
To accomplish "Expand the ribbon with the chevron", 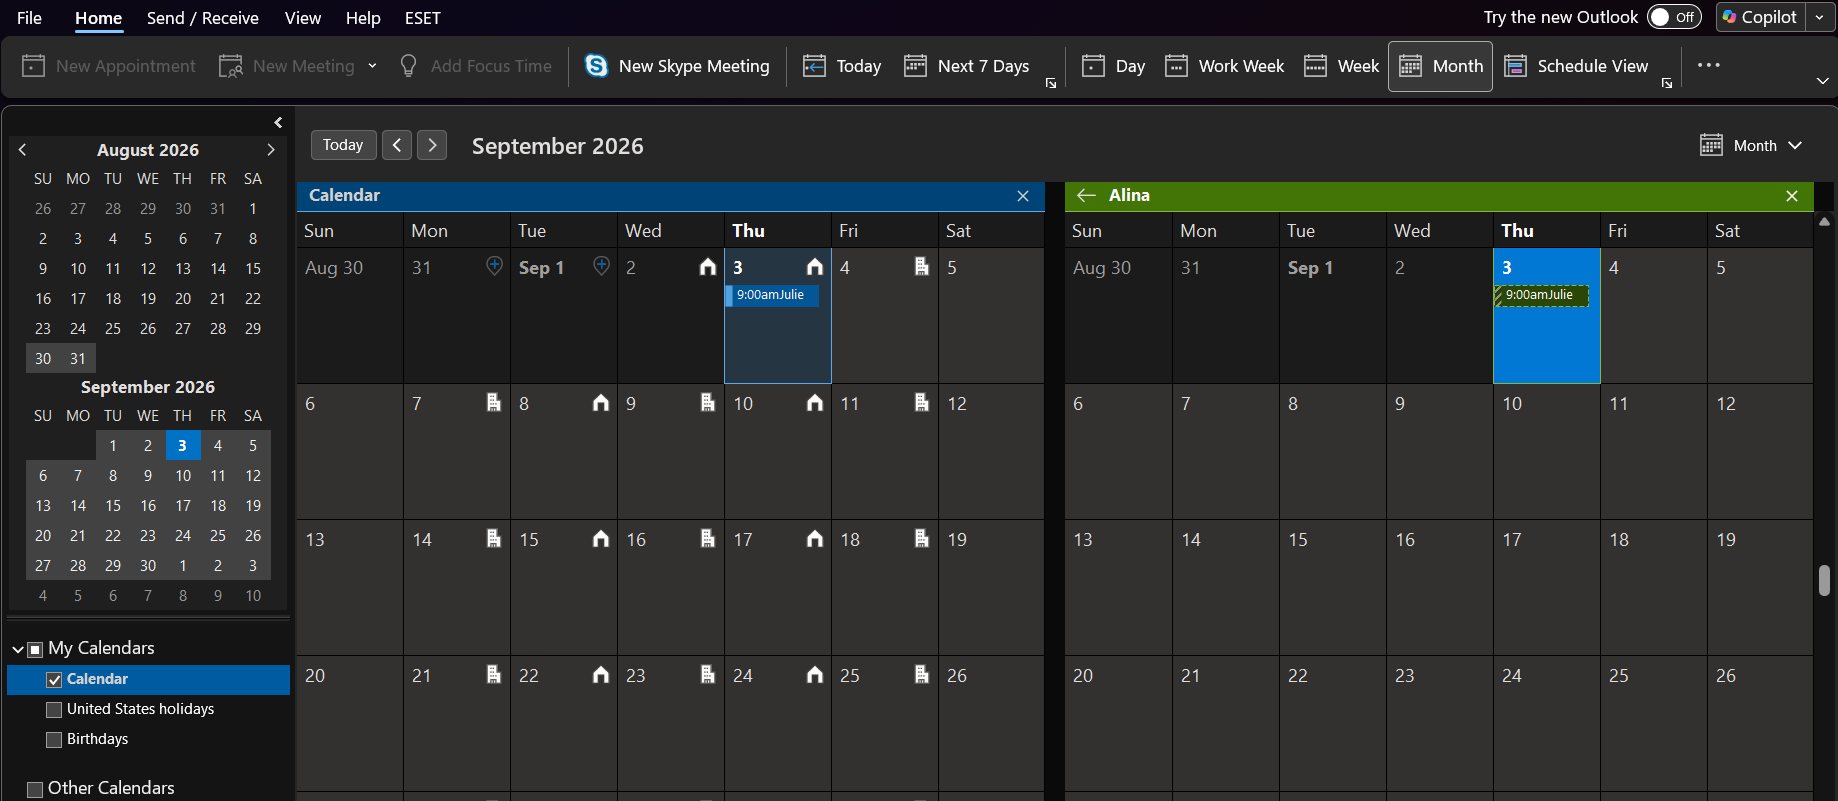I will [x=1822, y=81].
